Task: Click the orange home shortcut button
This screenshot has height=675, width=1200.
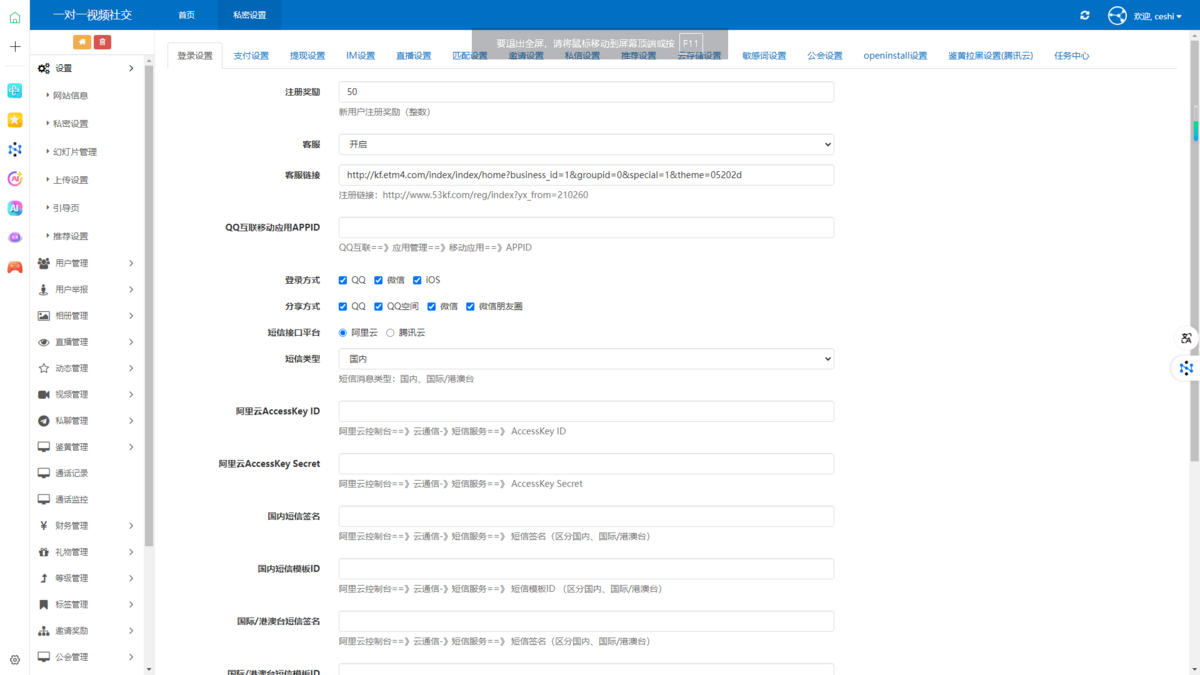Action: 81,42
